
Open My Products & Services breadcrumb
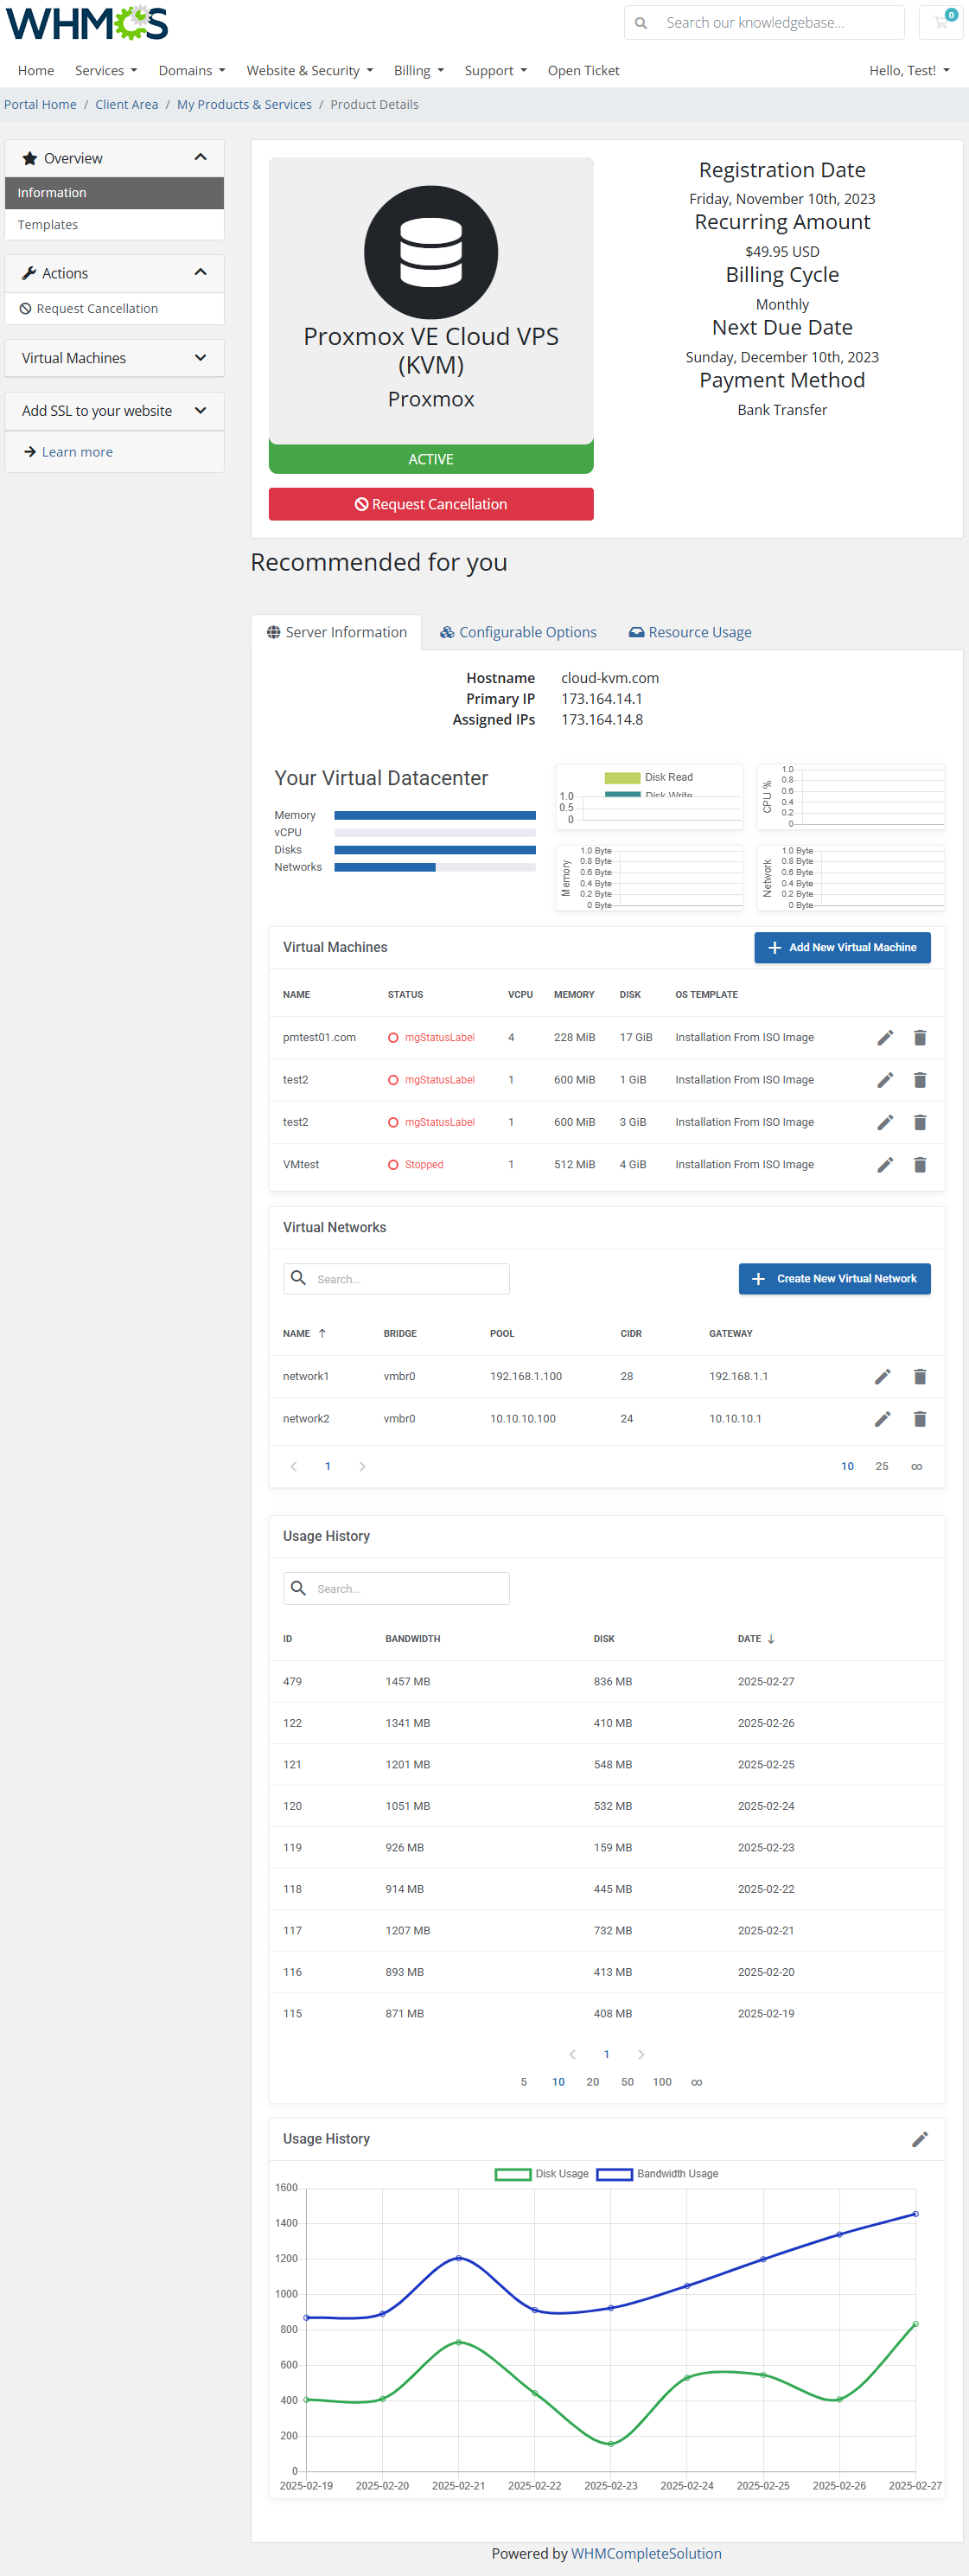click(244, 105)
